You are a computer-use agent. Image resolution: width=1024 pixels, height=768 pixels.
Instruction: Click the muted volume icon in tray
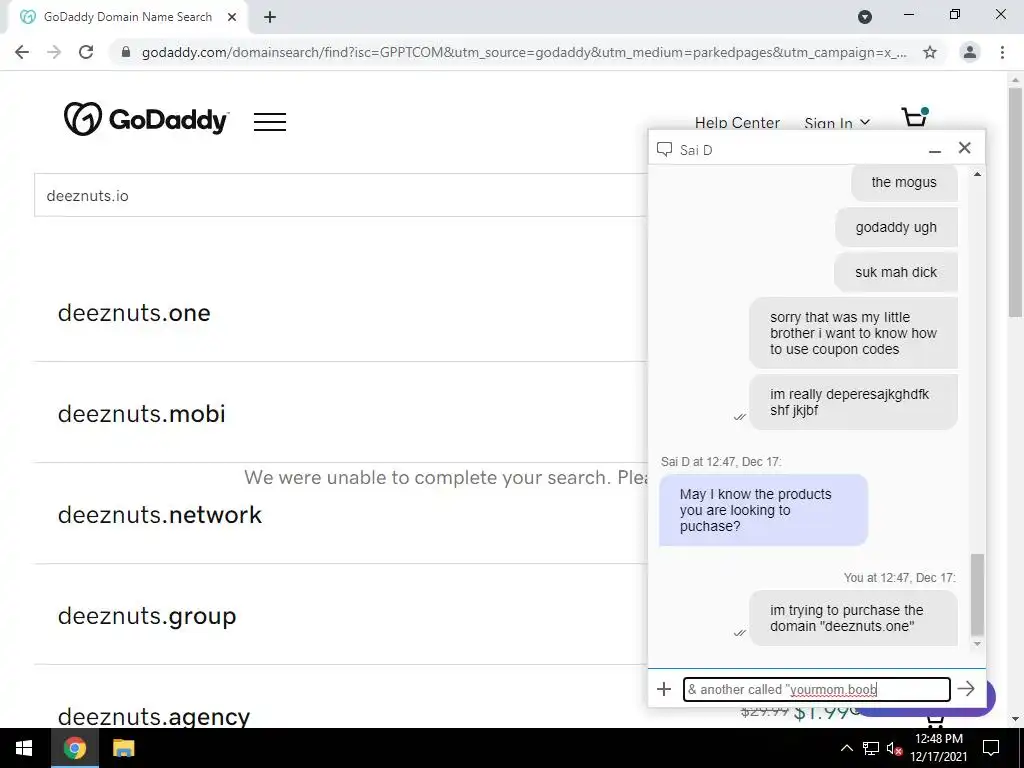[894, 748]
